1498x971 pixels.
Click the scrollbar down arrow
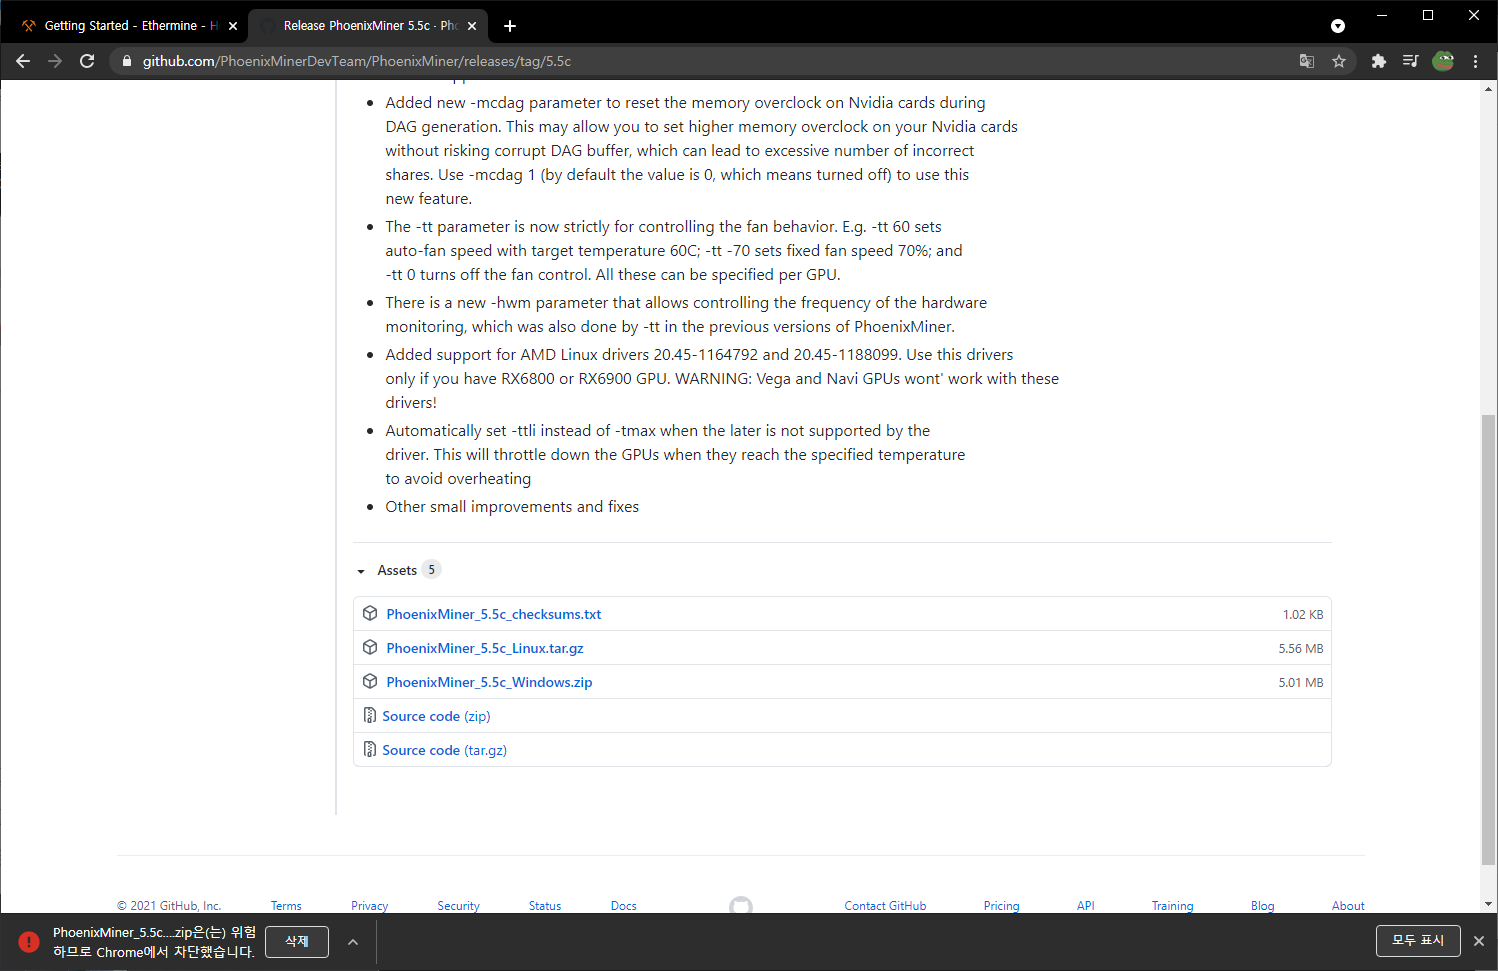(1489, 904)
